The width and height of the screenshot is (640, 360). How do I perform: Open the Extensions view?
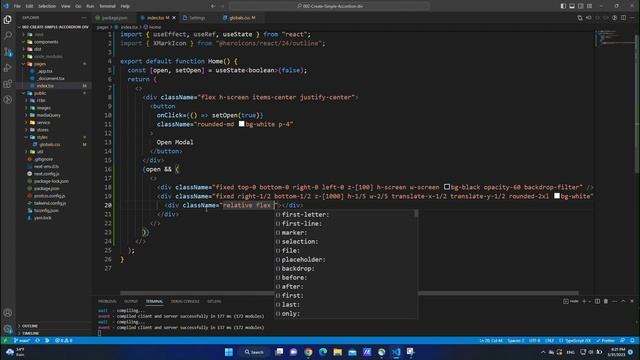click(x=7, y=84)
